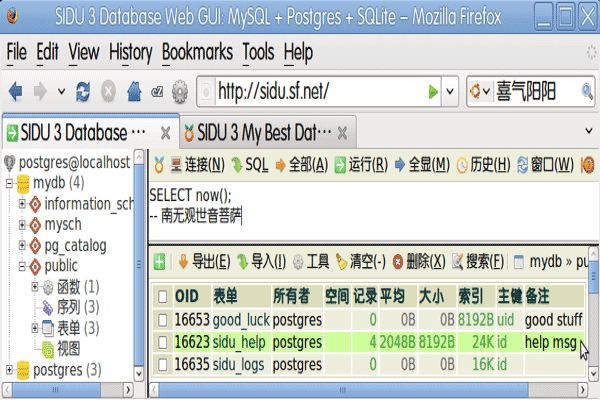Check the good_luck table row checkbox
Screen dimensions: 600x400
point(161,320)
